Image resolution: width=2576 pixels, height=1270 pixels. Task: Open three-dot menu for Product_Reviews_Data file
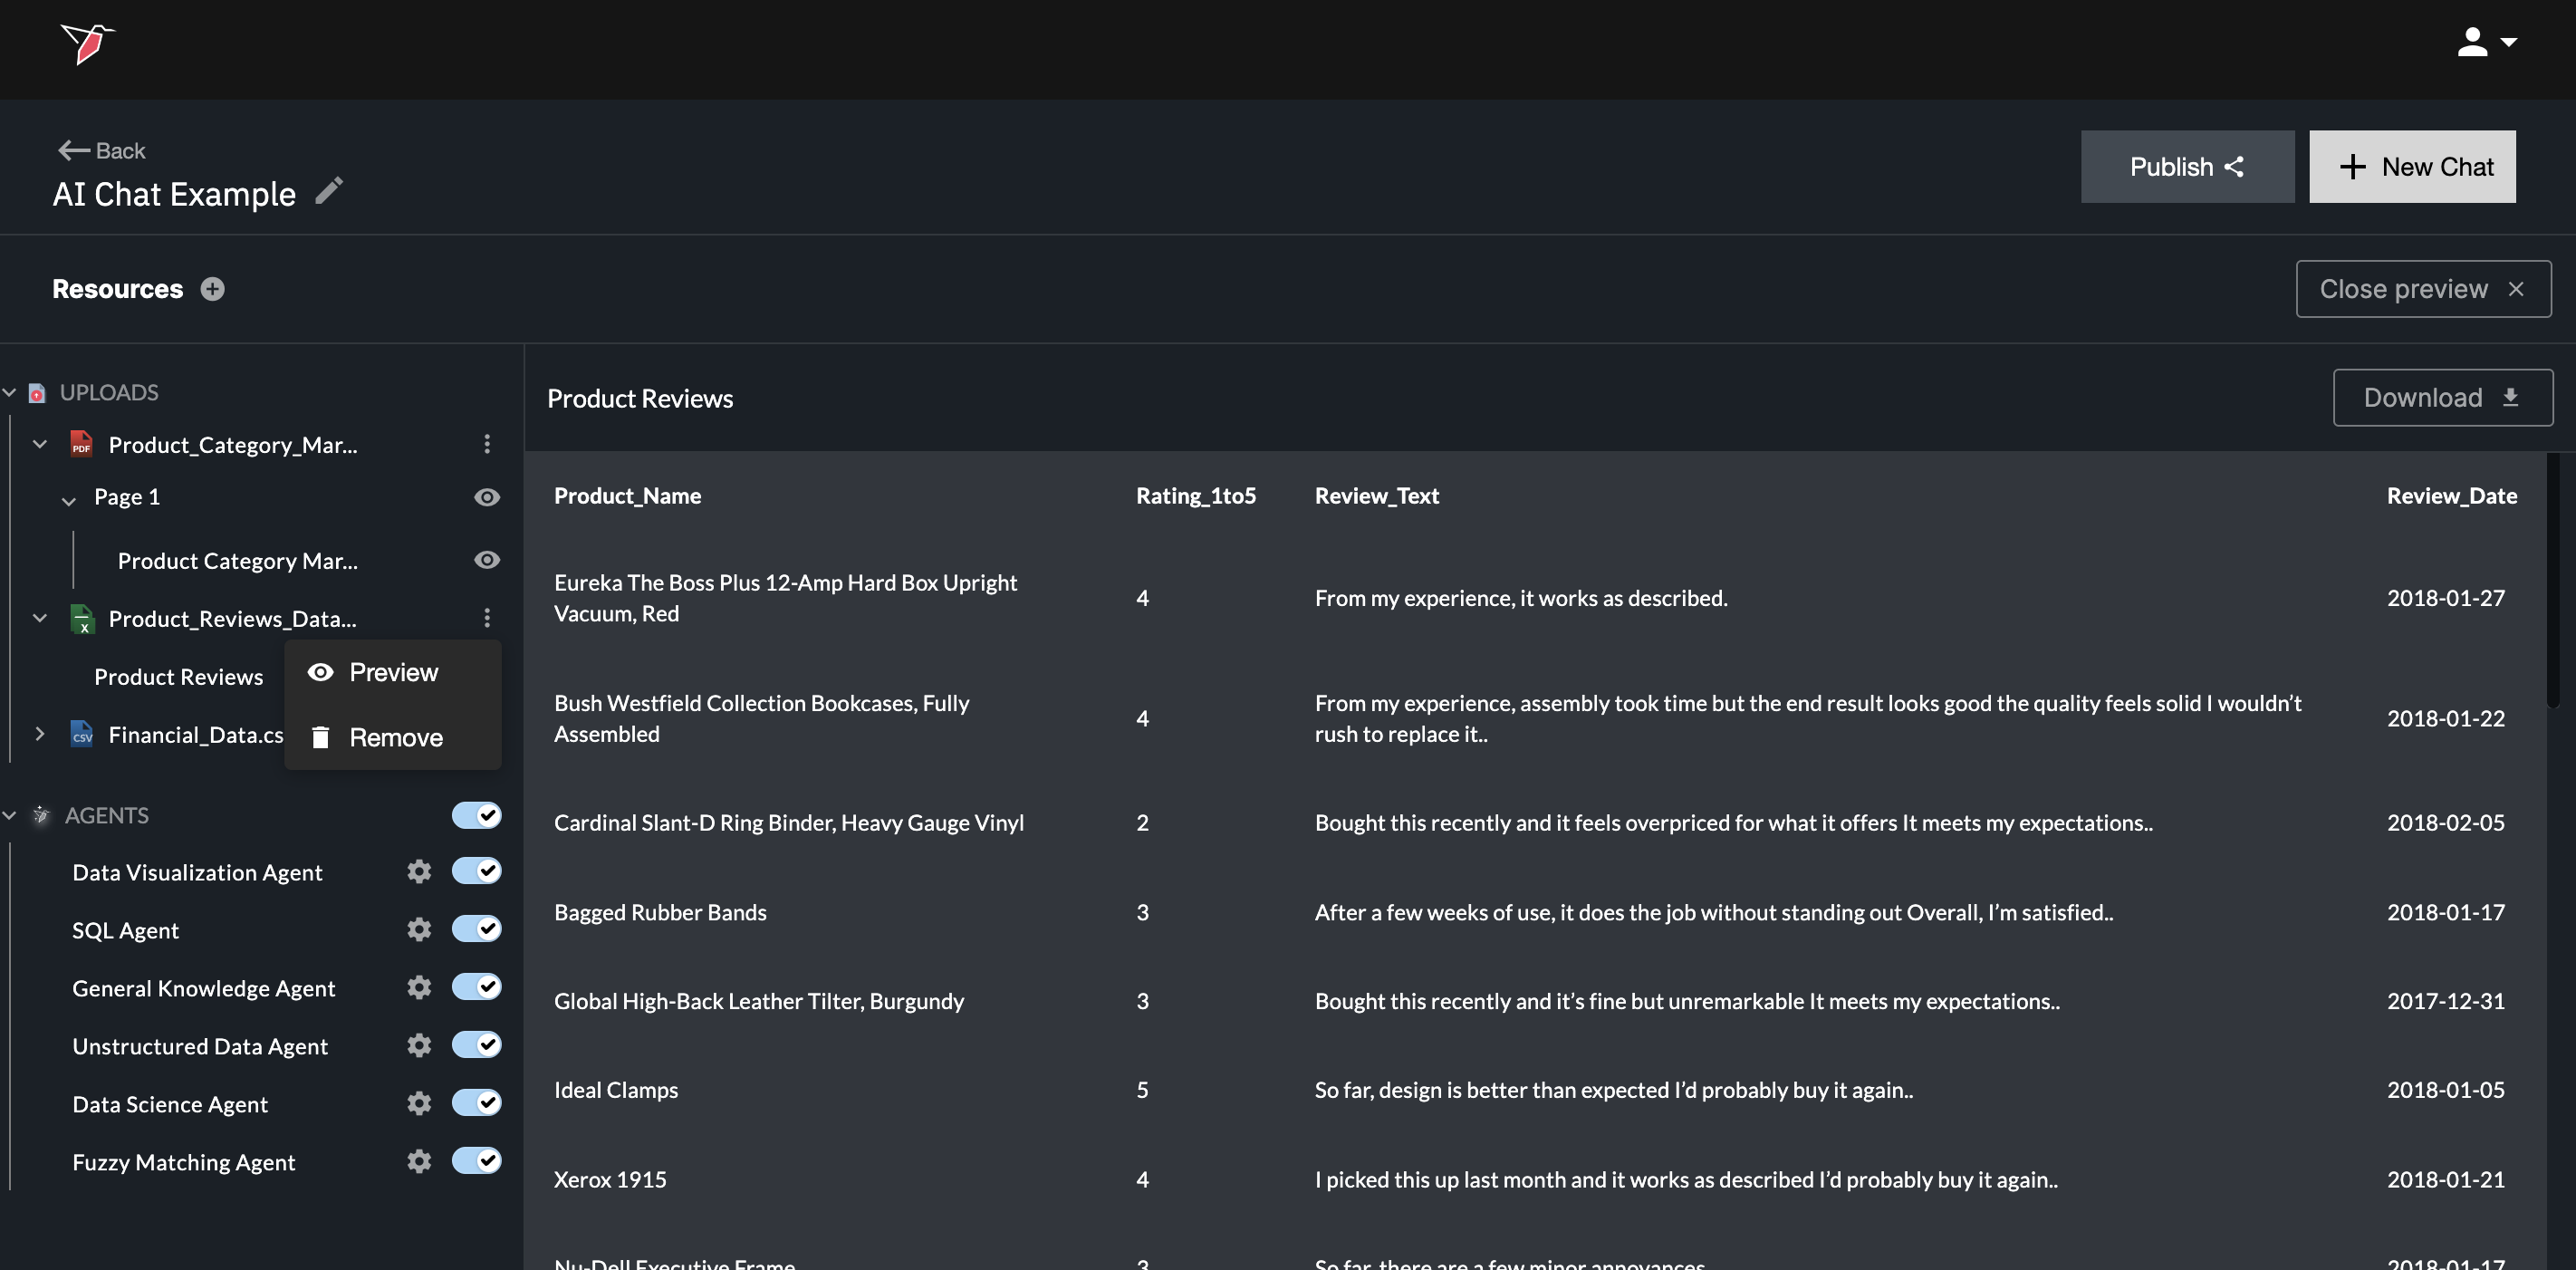(x=487, y=618)
